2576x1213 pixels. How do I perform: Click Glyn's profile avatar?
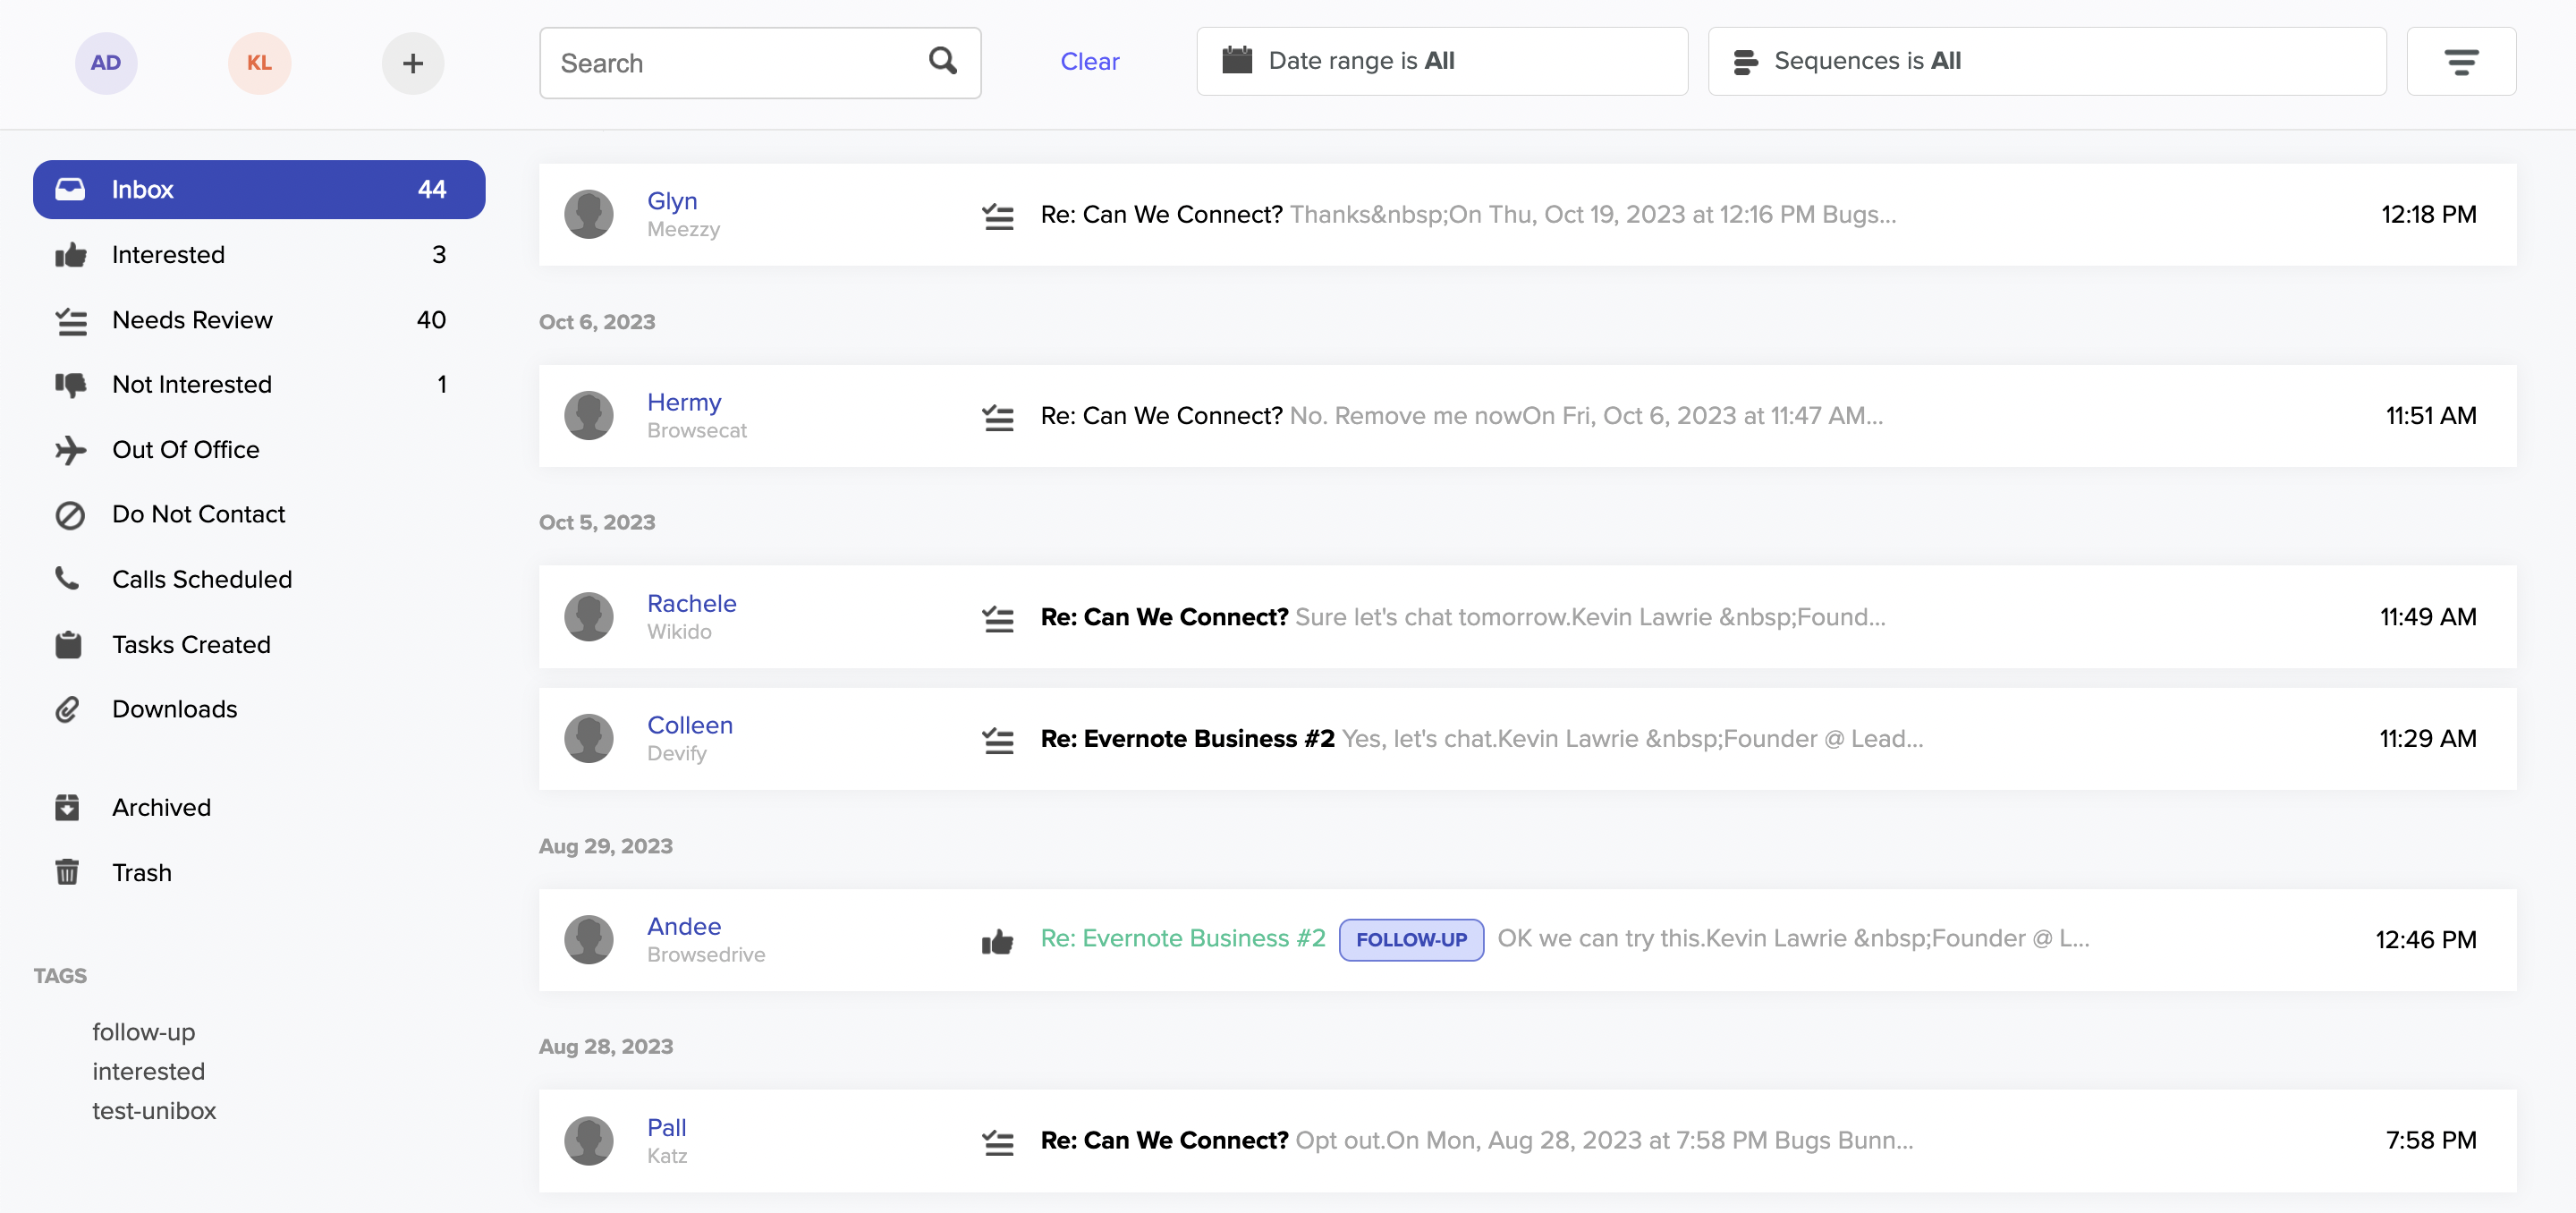pyautogui.click(x=589, y=214)
